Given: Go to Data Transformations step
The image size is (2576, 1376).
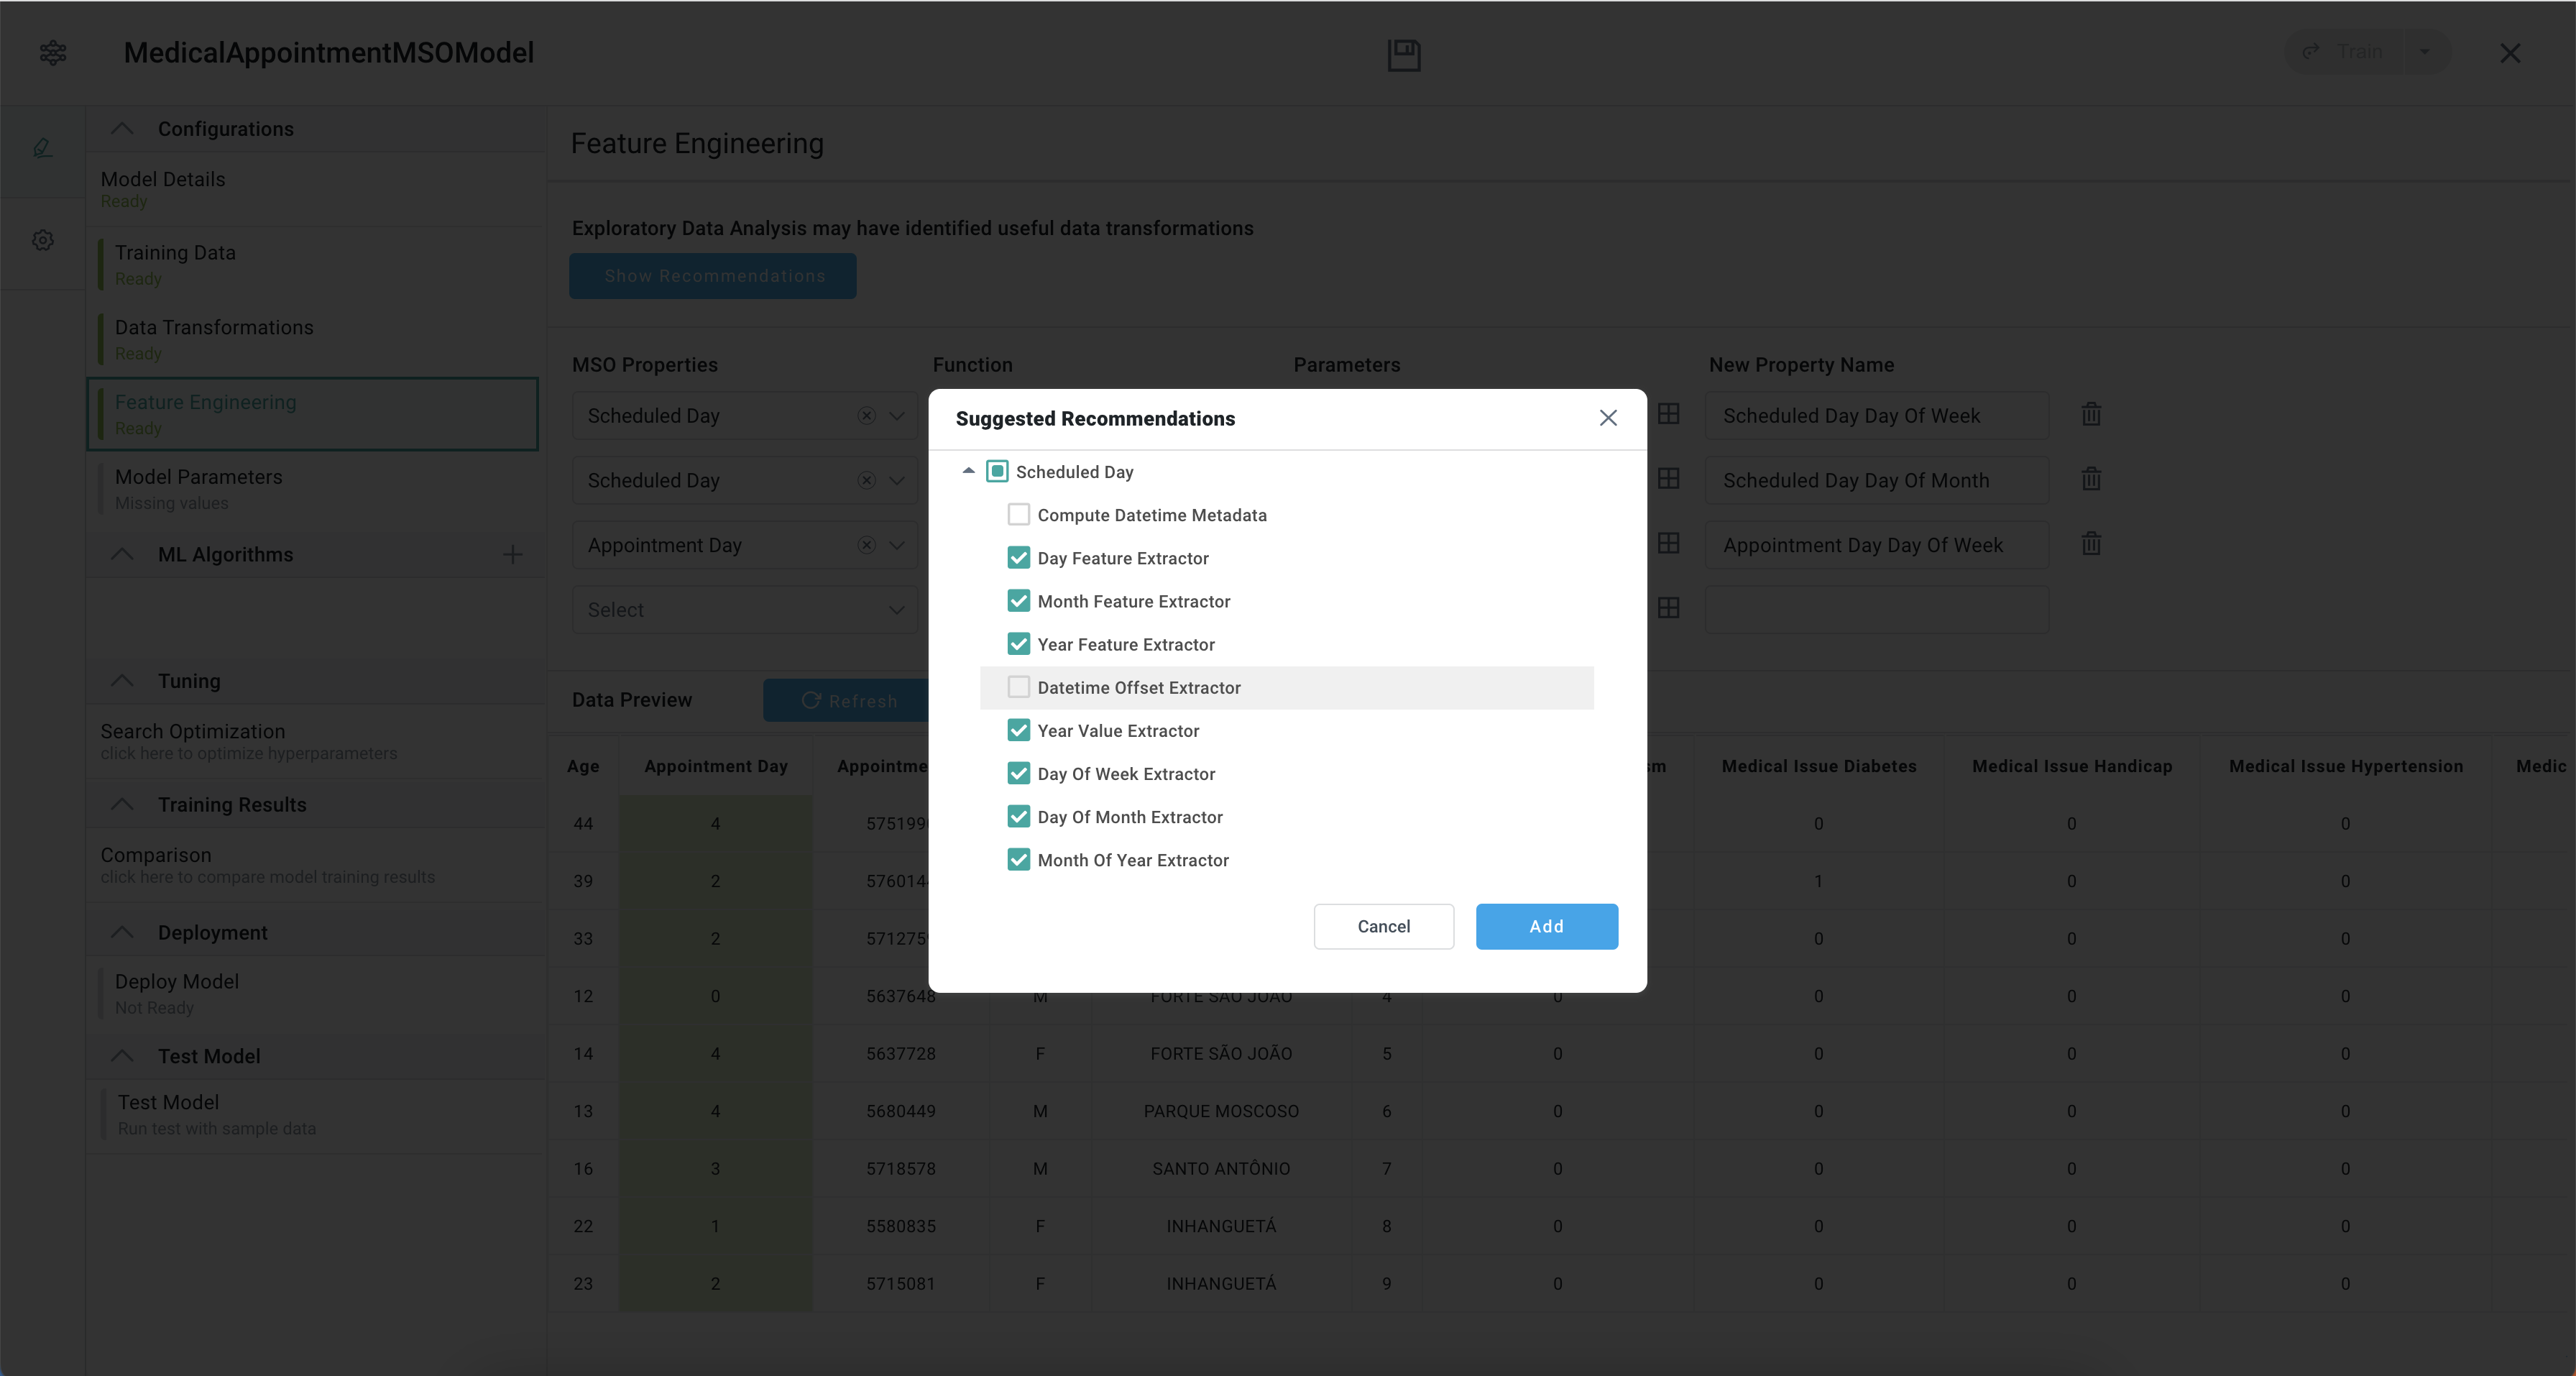Looking at the screenshot, I should pyautogui.click(x=214, y=338).
